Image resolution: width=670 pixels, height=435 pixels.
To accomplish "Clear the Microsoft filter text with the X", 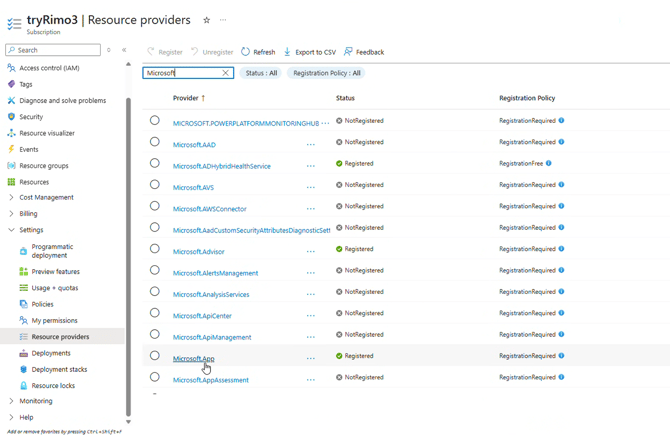I will point(226,73).
